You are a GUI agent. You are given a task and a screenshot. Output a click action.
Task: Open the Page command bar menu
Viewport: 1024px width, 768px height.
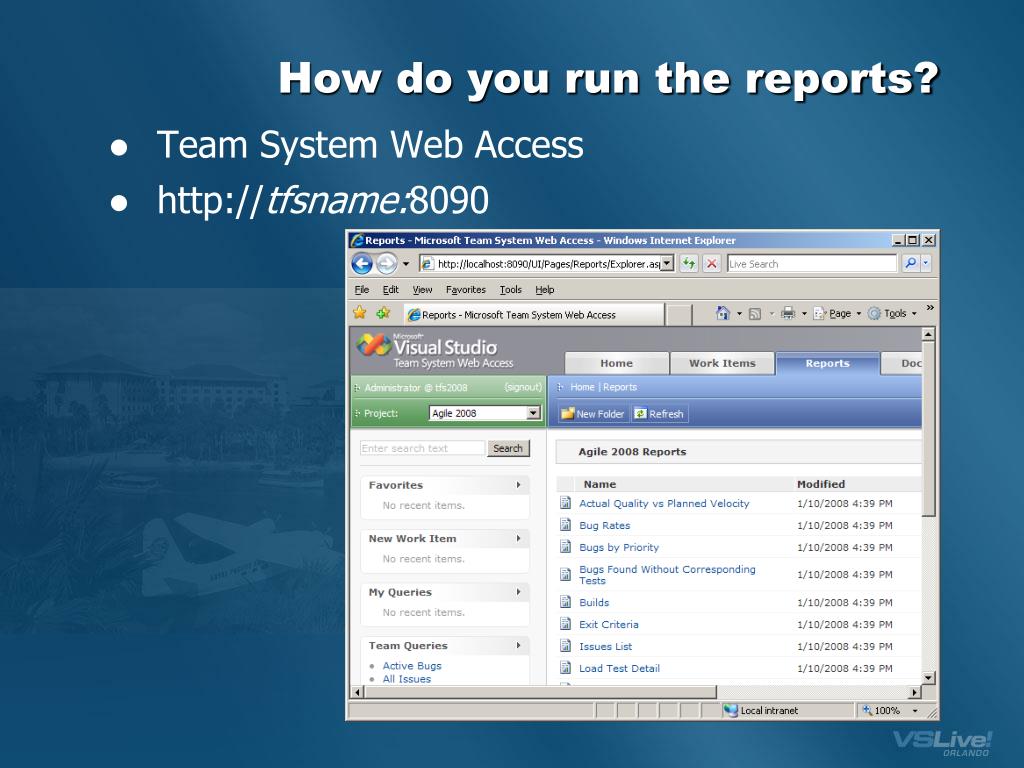tap(837, 313)
